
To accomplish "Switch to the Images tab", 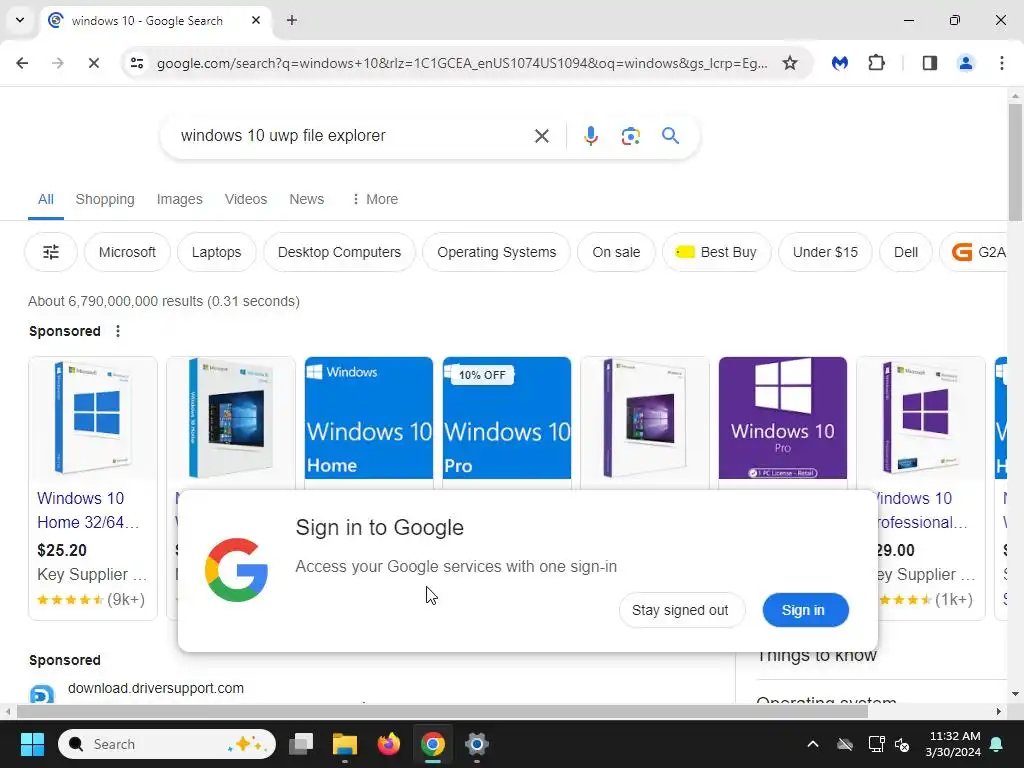I will (x=180, y=199).
